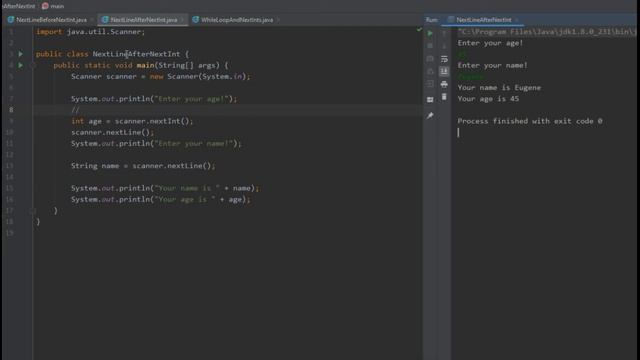The image size is (640, 360).
Task: Click 'Scanner scanner = new Scanner' line
Action: coord(160,76)
